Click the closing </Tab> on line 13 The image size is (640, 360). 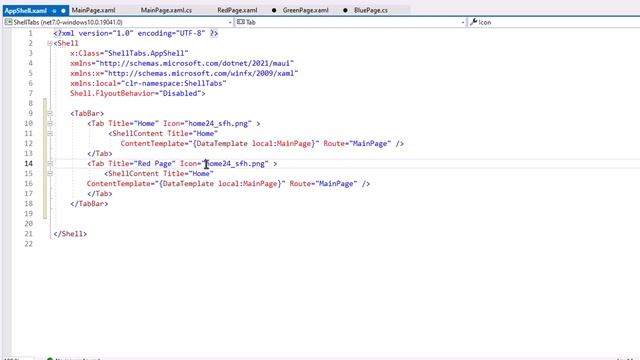100,153
